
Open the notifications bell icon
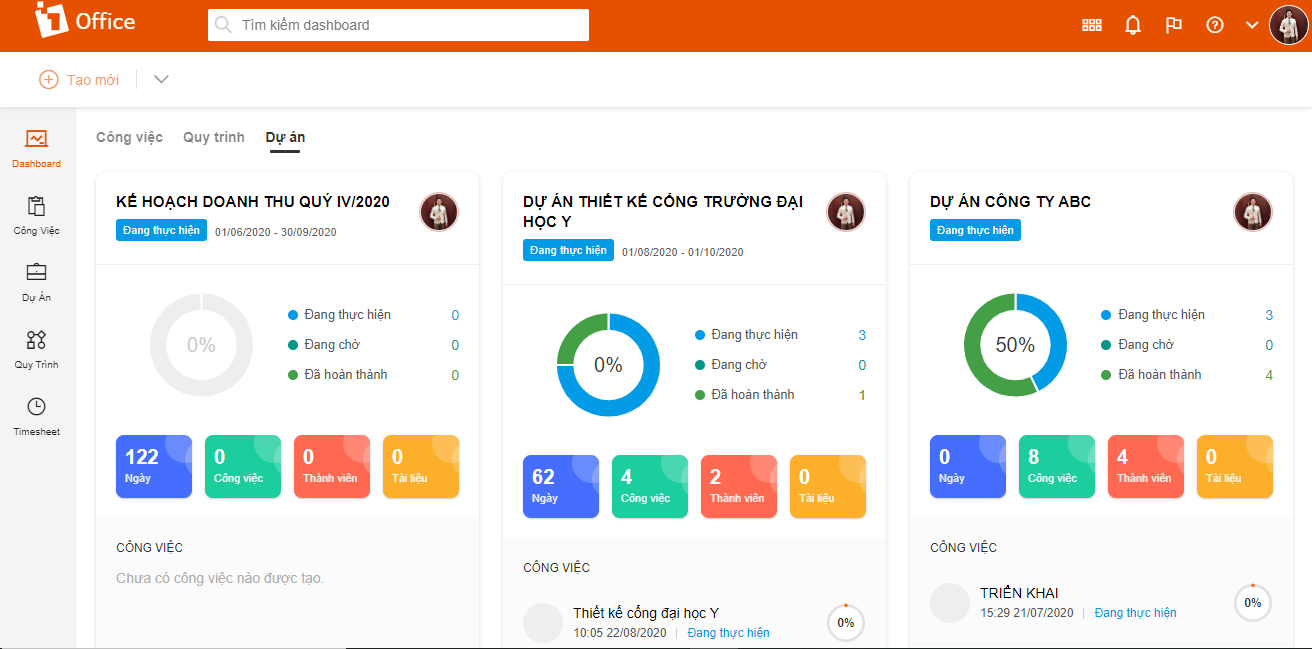(1133, 25)
